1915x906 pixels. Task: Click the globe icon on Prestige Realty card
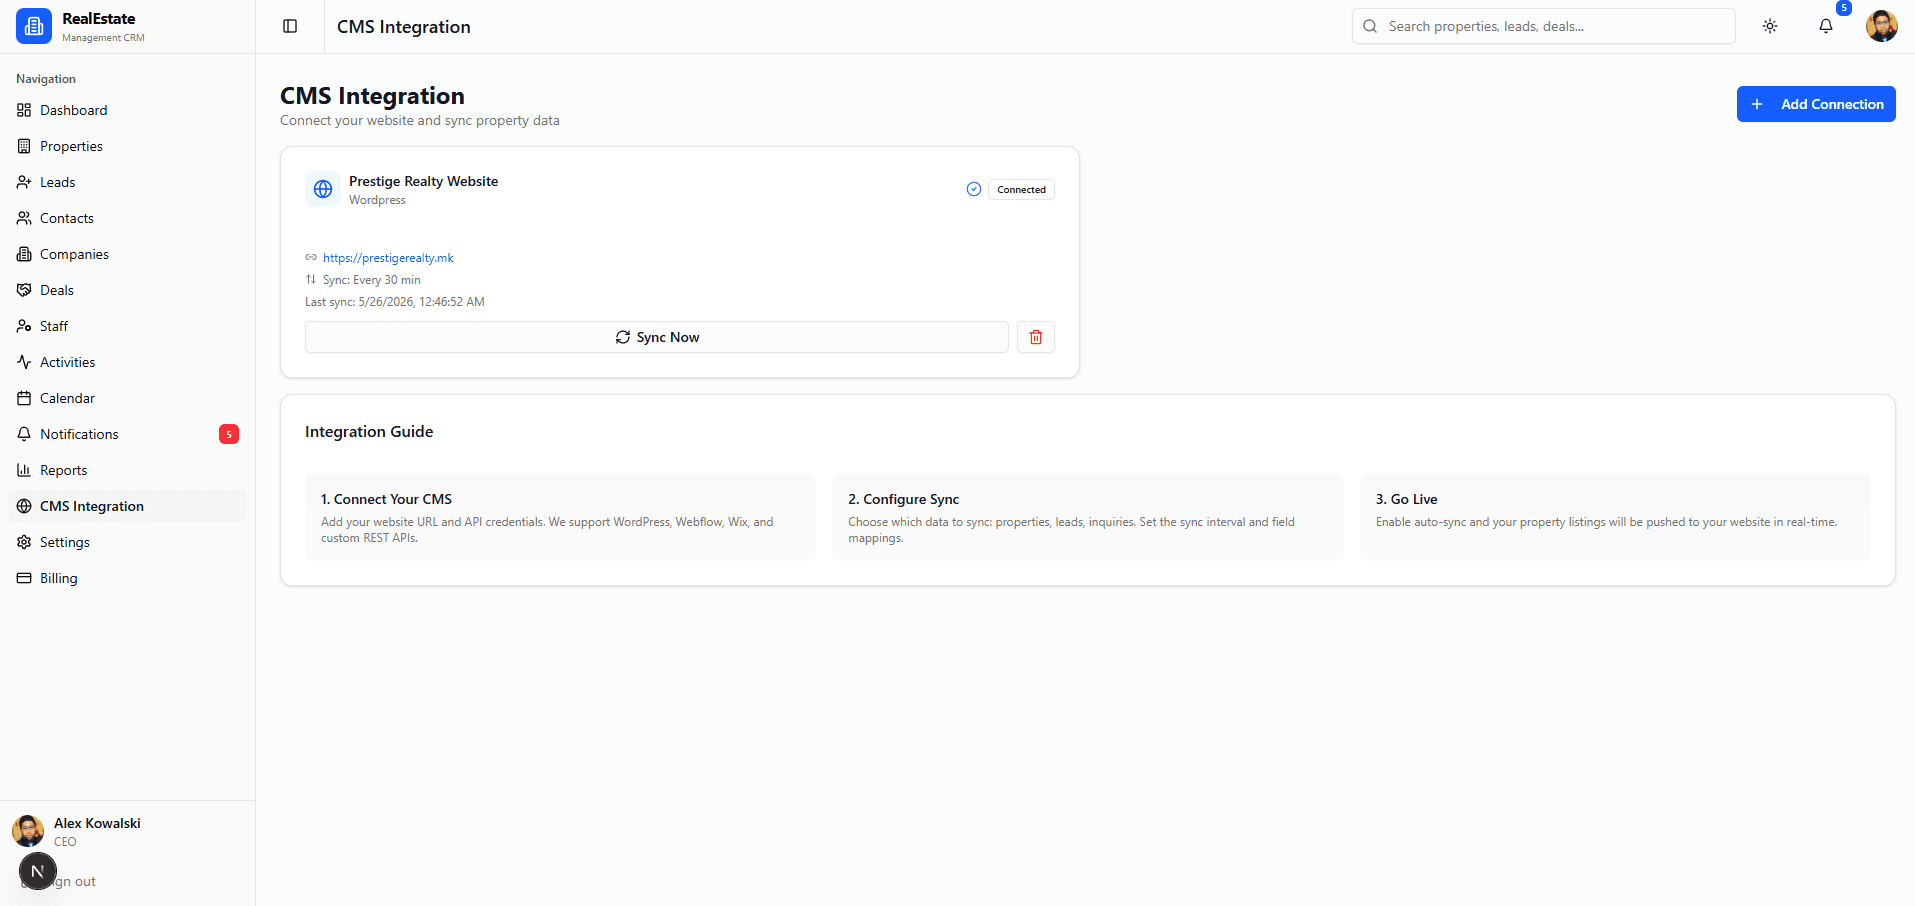(323, 189)
